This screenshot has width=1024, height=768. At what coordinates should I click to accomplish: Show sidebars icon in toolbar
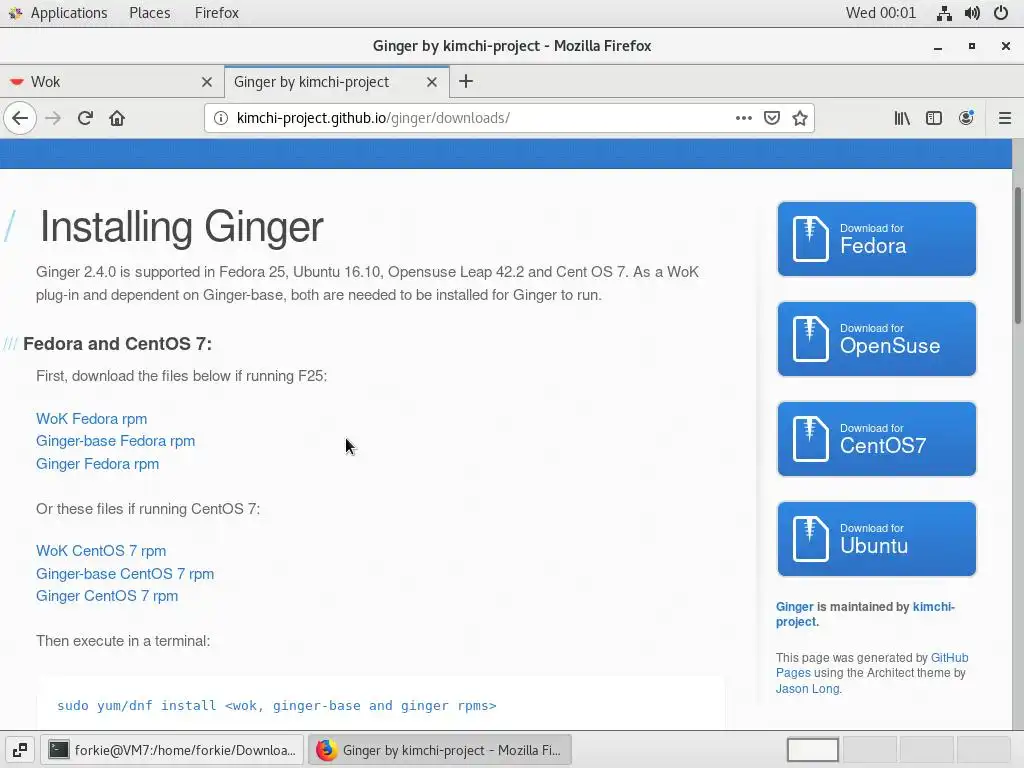click(x=934, y=118)
